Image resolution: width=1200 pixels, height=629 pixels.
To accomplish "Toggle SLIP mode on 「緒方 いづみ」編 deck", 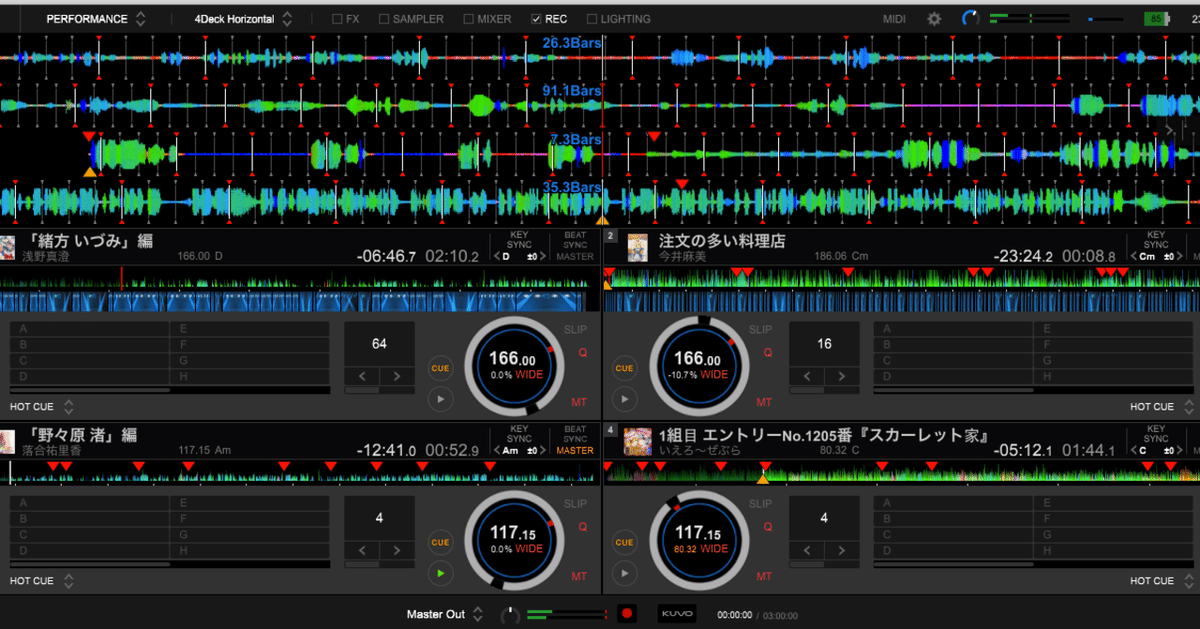I will click(576, 329).
